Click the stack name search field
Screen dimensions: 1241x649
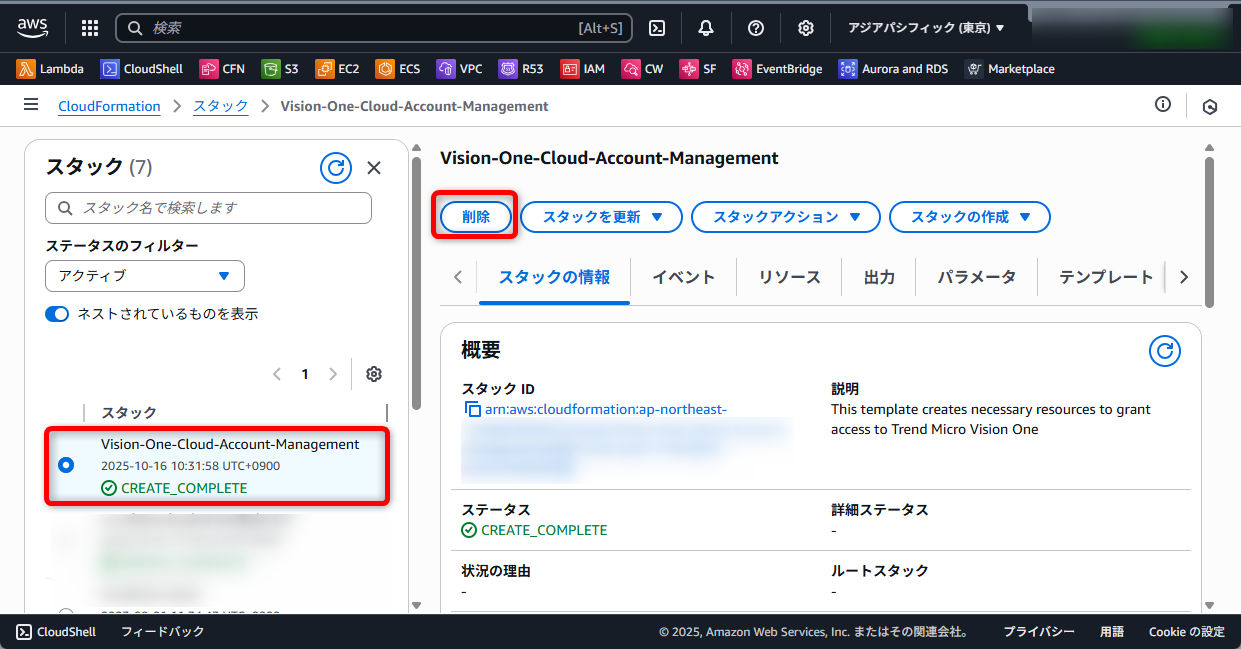[208, 208]
